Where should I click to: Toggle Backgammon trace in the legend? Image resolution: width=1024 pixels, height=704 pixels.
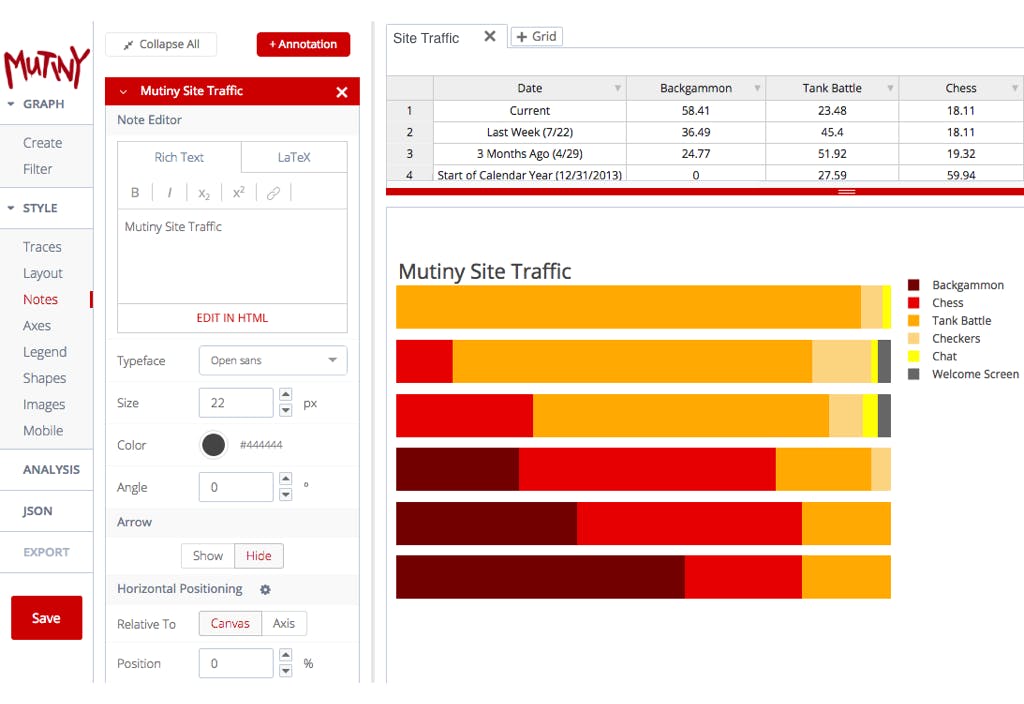click(955, 285)
